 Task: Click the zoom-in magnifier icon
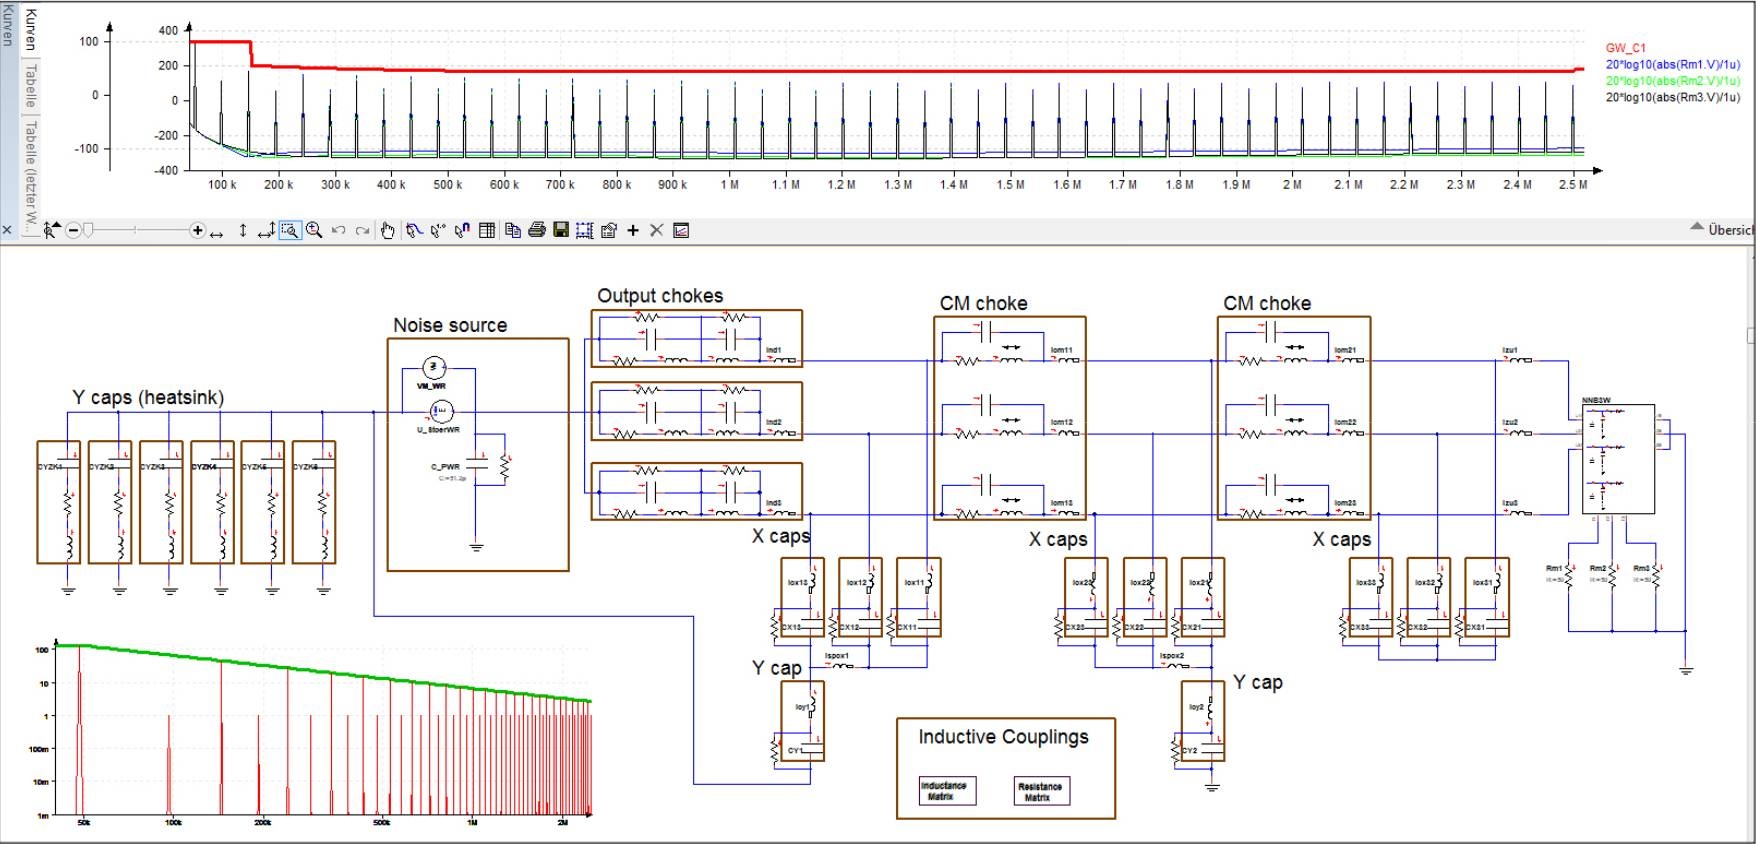tap(314, 231)
